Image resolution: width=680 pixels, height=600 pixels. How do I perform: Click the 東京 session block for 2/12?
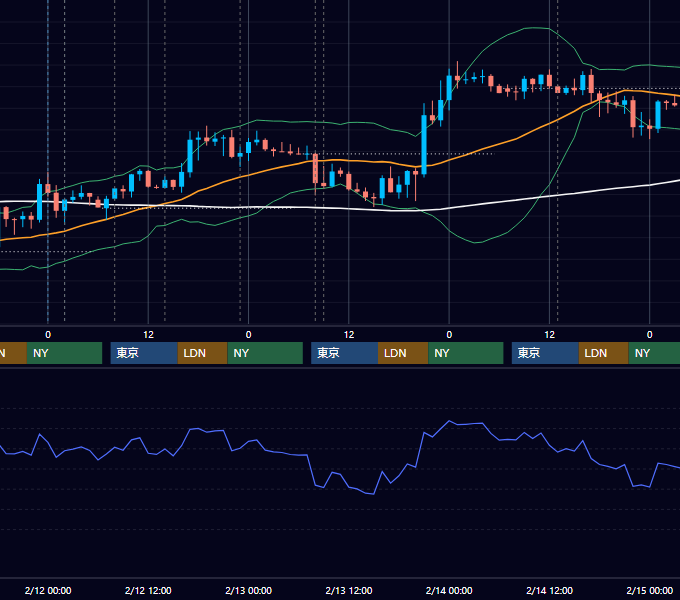pos(144,353)
